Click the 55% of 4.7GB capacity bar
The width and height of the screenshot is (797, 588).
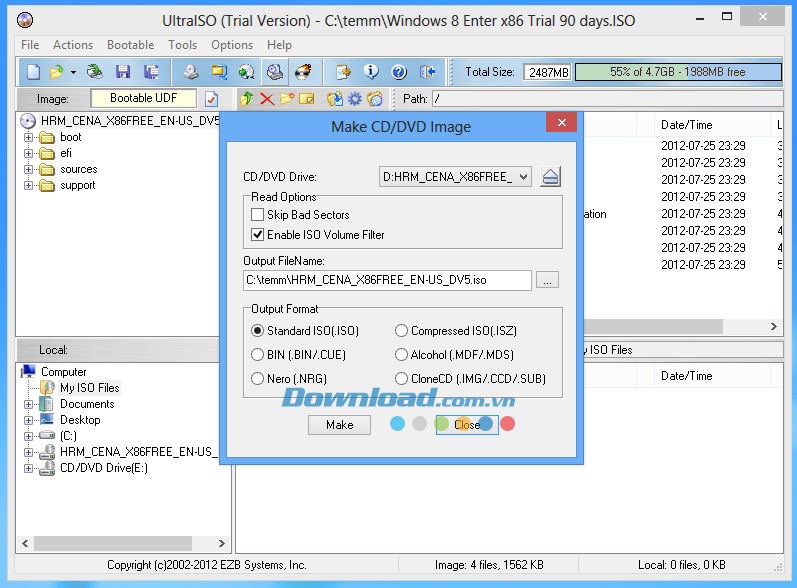point(677,72)
